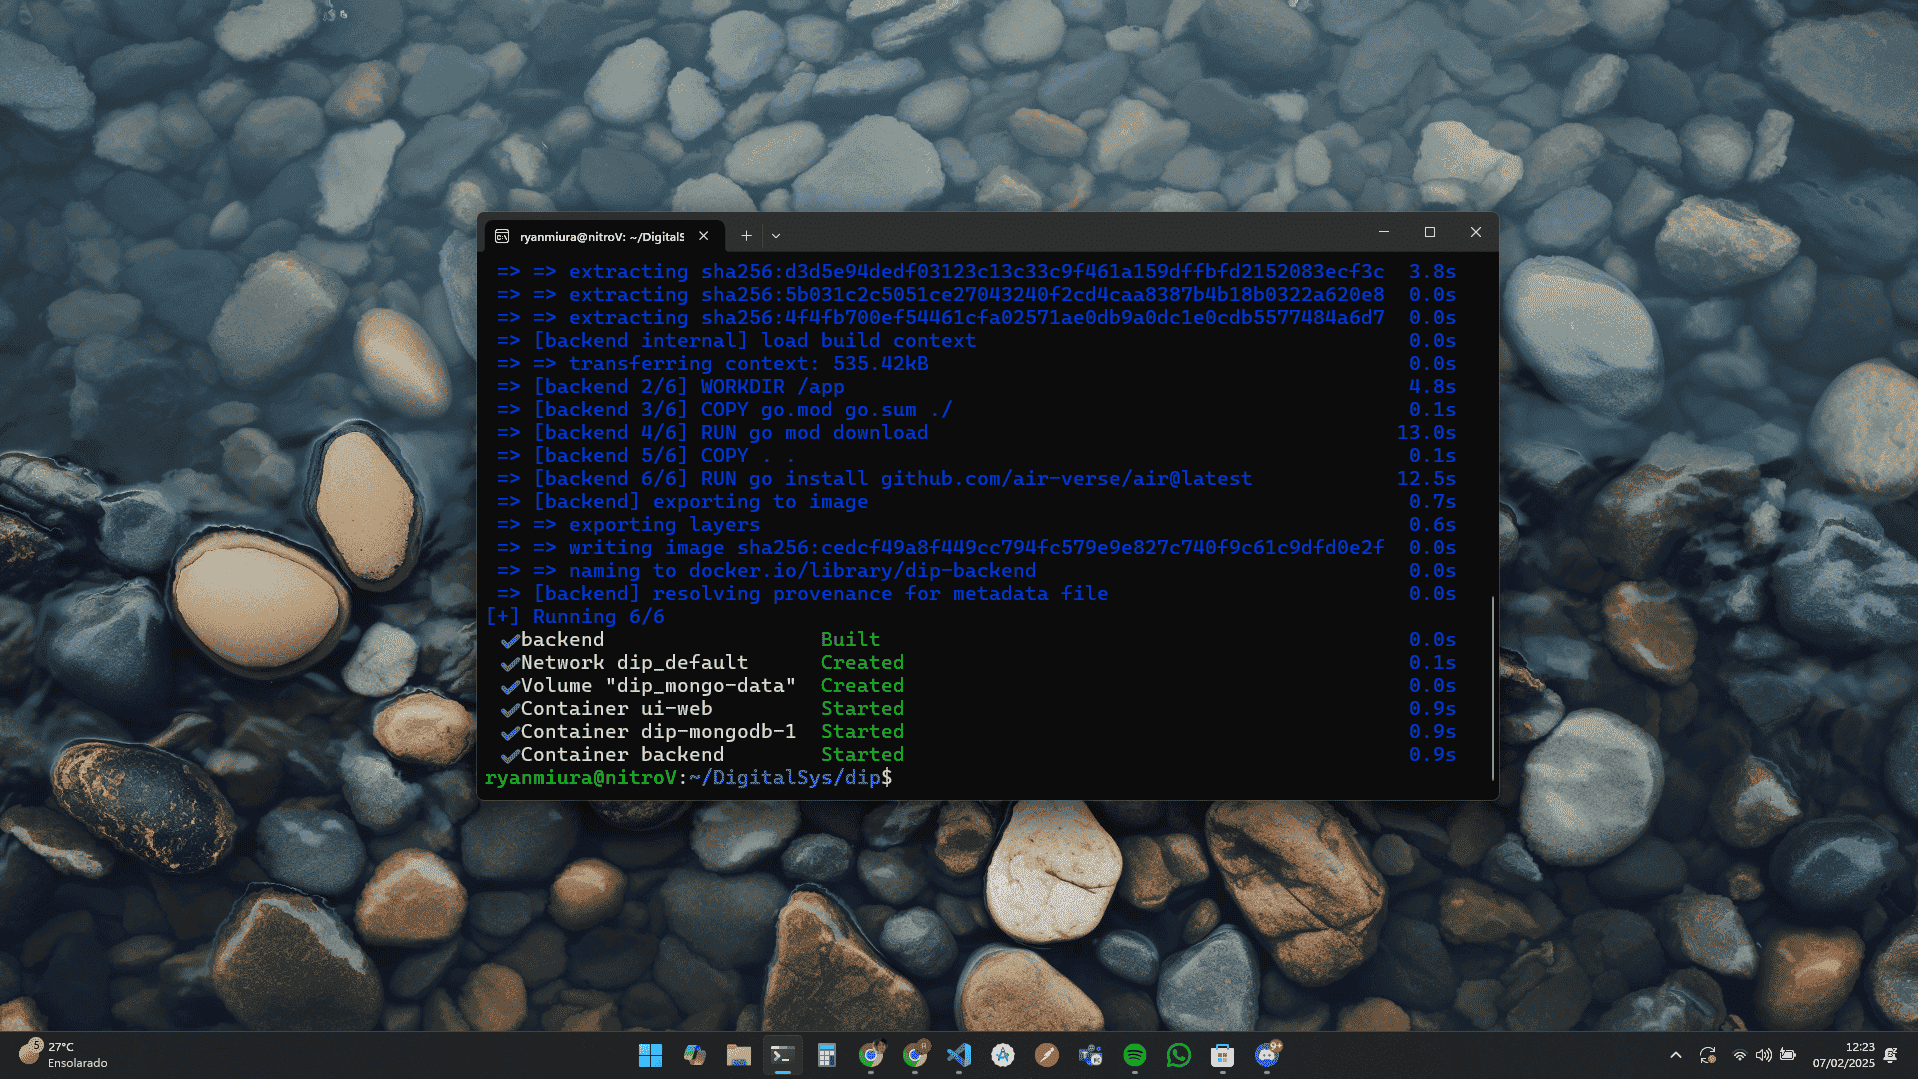The image size is (1918, 1079).
Task: Open the clock and calendar flyout
Action: click(x=1843, y=1055)
